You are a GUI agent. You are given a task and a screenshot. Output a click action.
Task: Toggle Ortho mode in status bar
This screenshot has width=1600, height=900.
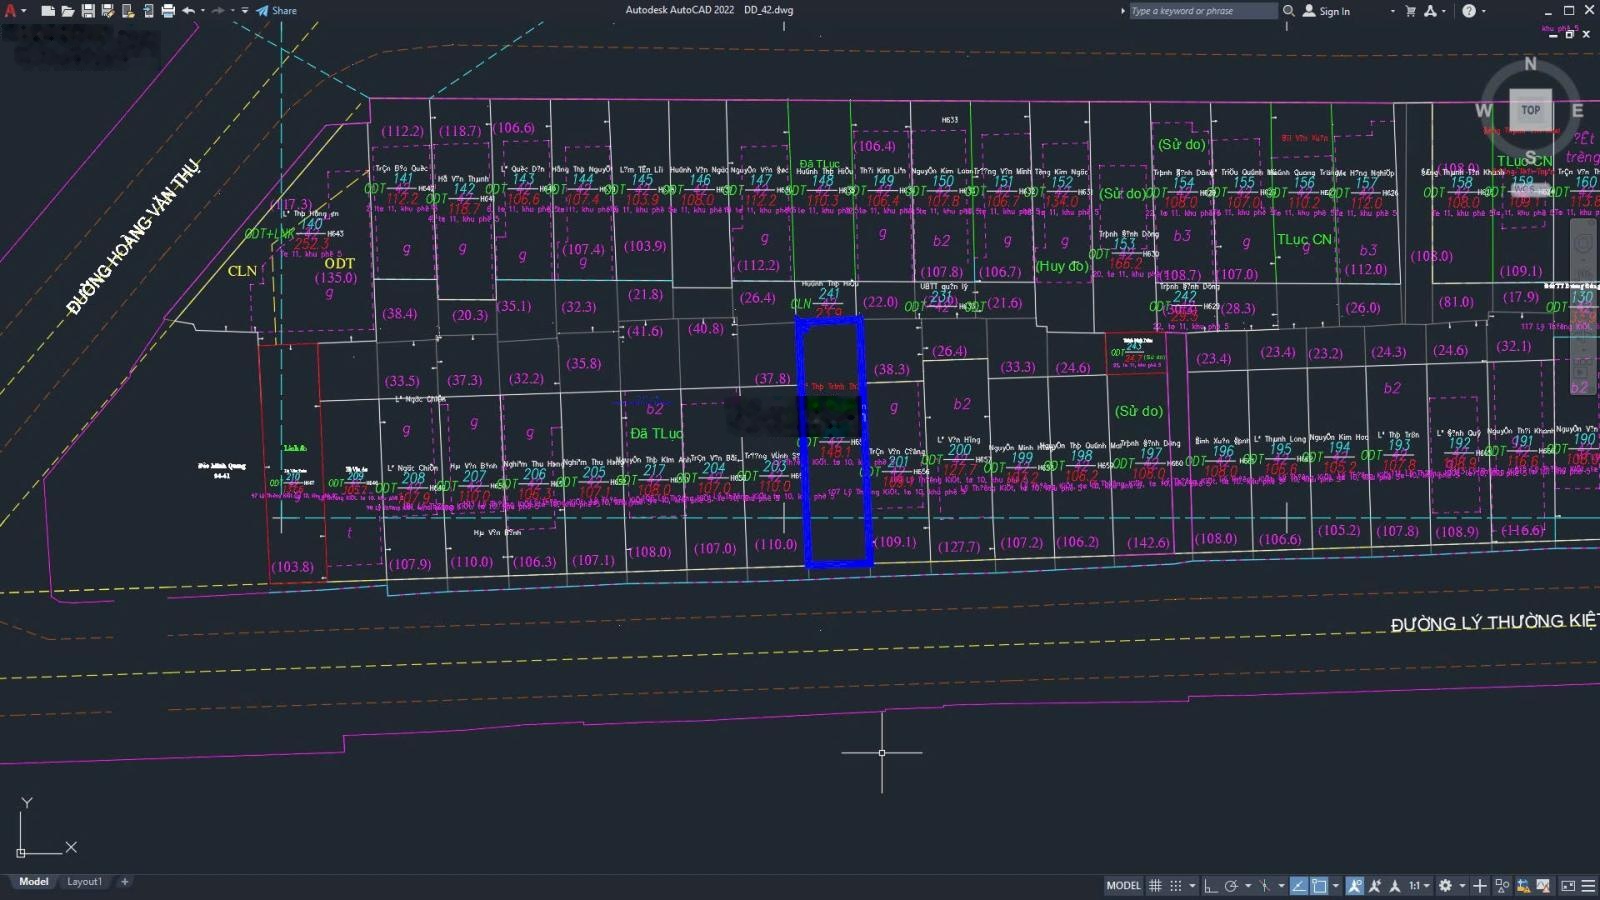click(1210, 886)
